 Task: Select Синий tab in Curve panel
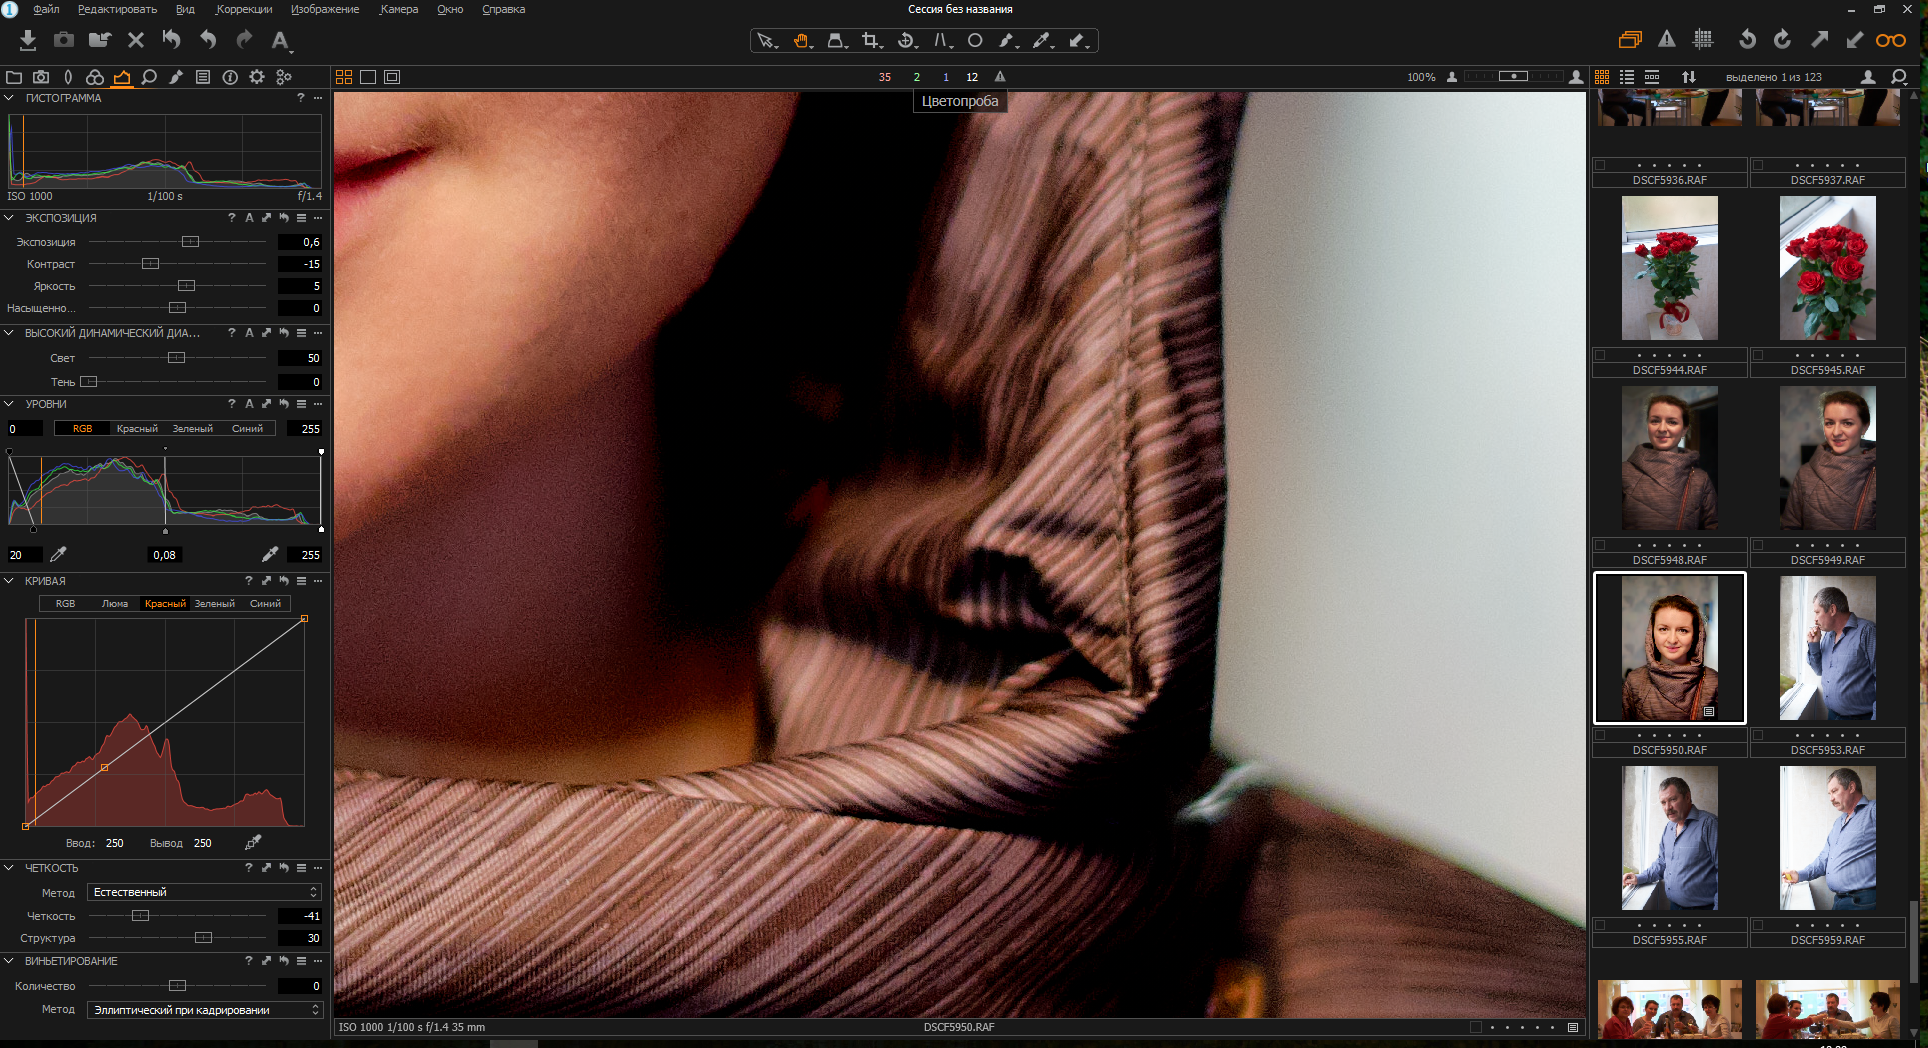(x=265, y=604)
